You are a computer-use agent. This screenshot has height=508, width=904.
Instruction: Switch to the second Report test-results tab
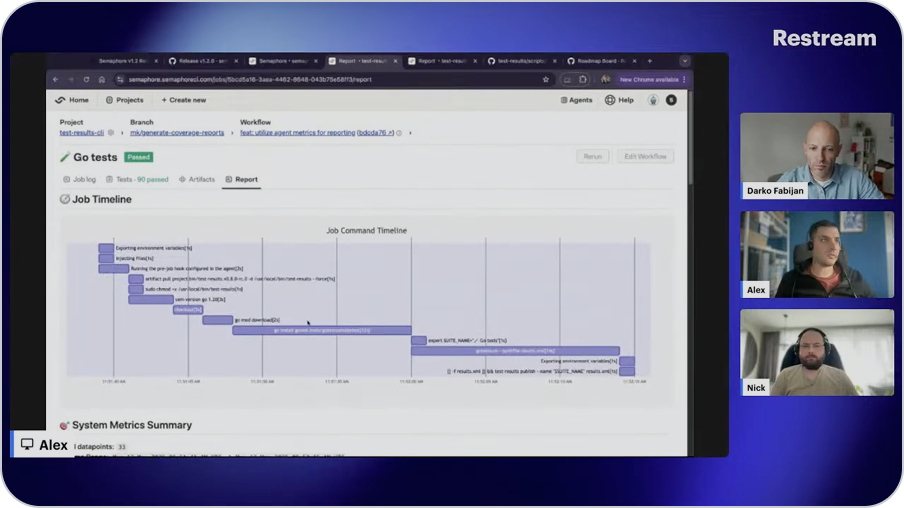click(x=441, y=61)
